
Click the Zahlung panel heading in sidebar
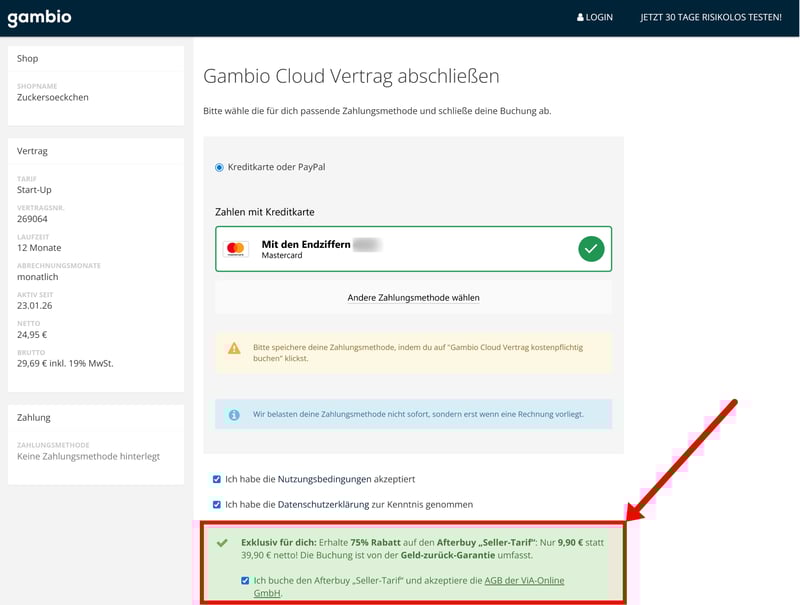click(34, 417)
